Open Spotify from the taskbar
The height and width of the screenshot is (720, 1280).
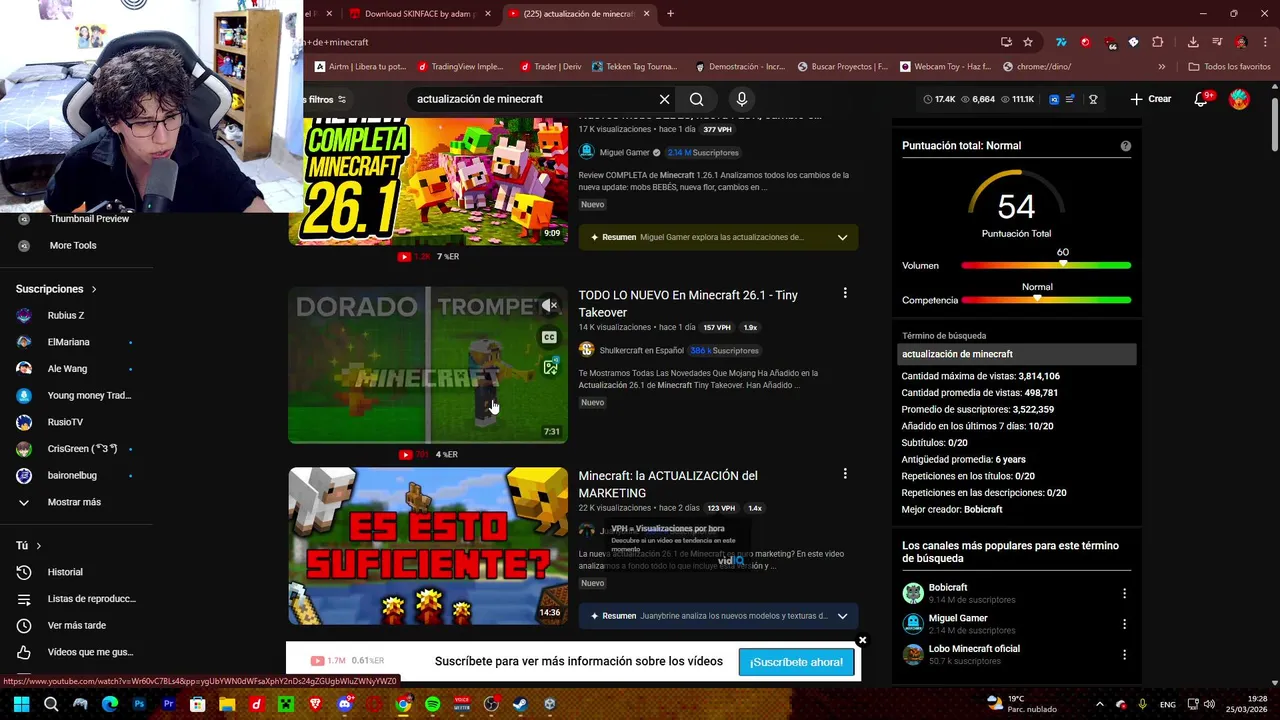tap(432, 704)
